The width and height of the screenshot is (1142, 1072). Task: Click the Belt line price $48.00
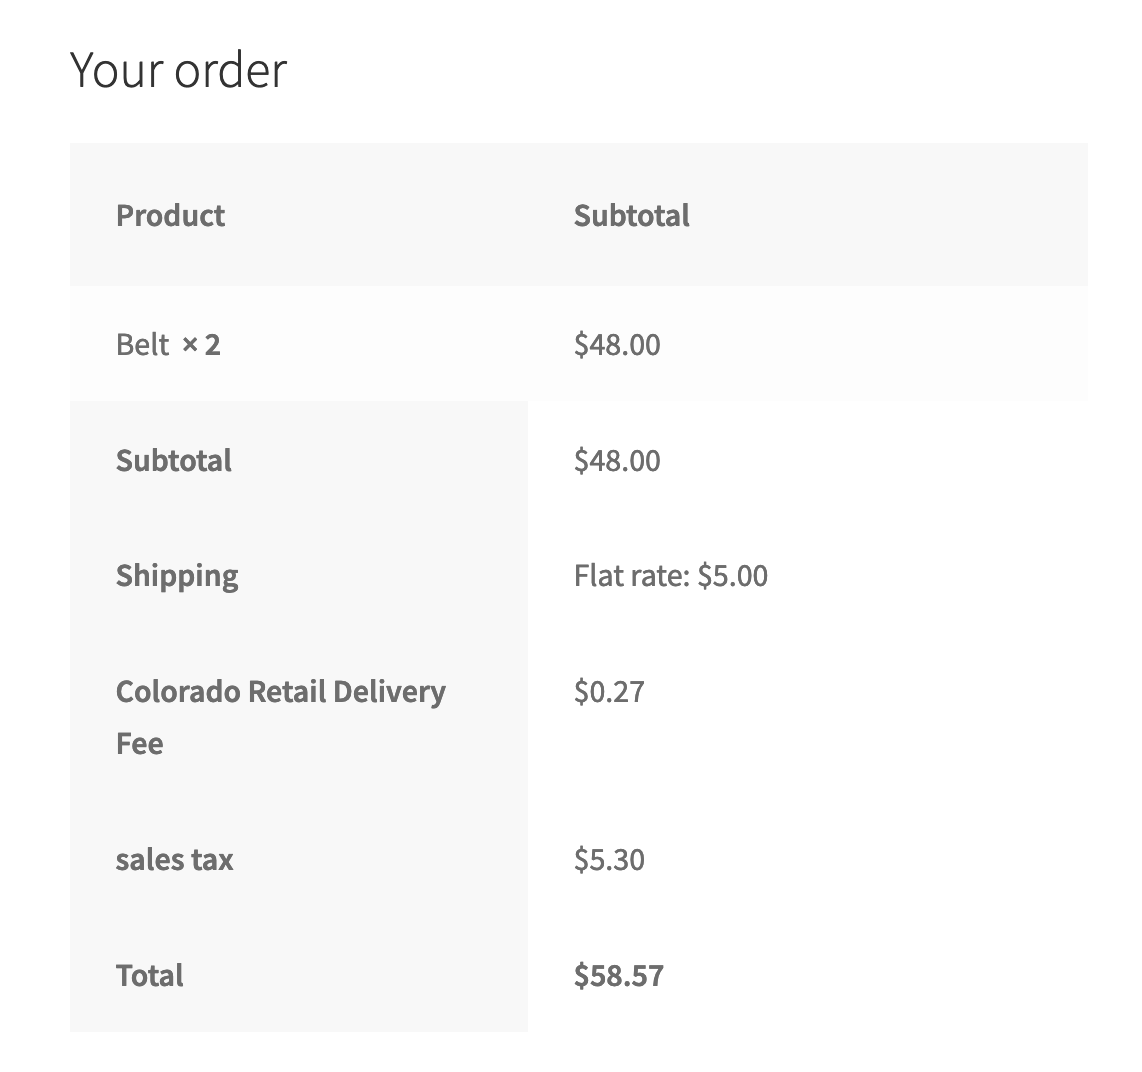(617, 345)
